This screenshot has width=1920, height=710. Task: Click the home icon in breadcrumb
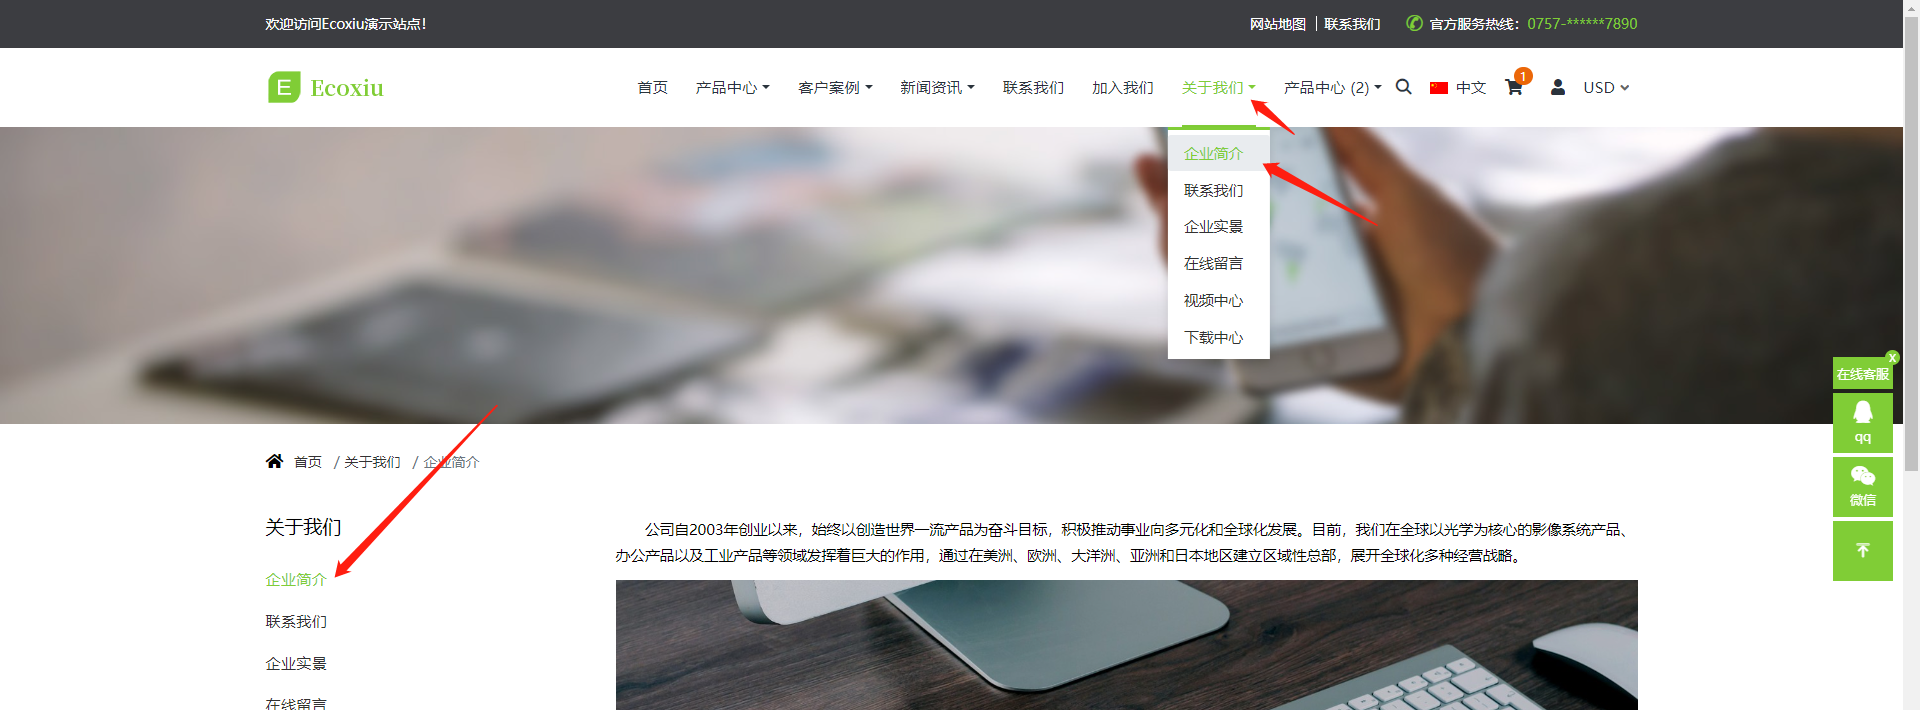(274, 461)
